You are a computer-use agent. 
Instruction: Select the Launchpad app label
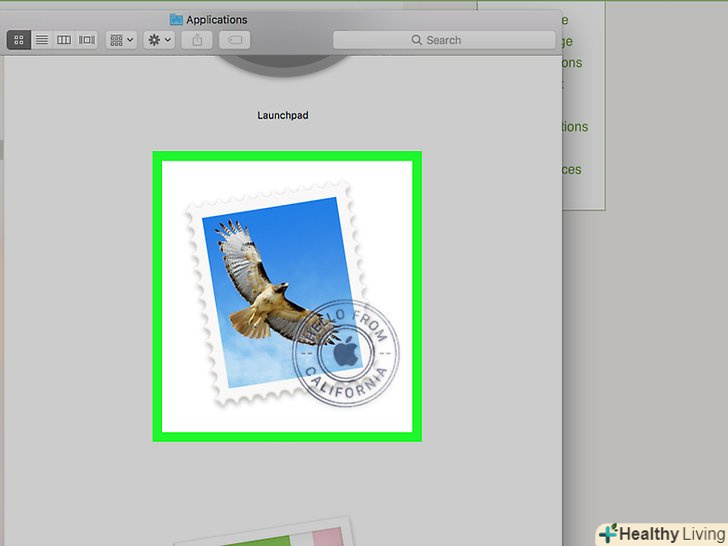283,115
